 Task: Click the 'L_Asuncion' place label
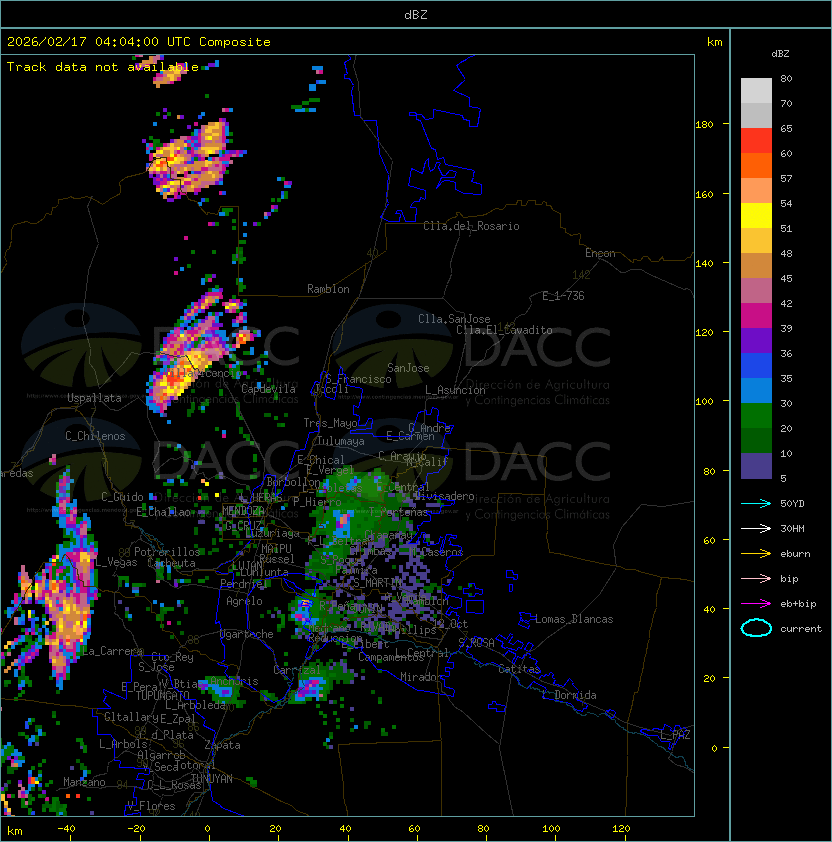point(455,390)
